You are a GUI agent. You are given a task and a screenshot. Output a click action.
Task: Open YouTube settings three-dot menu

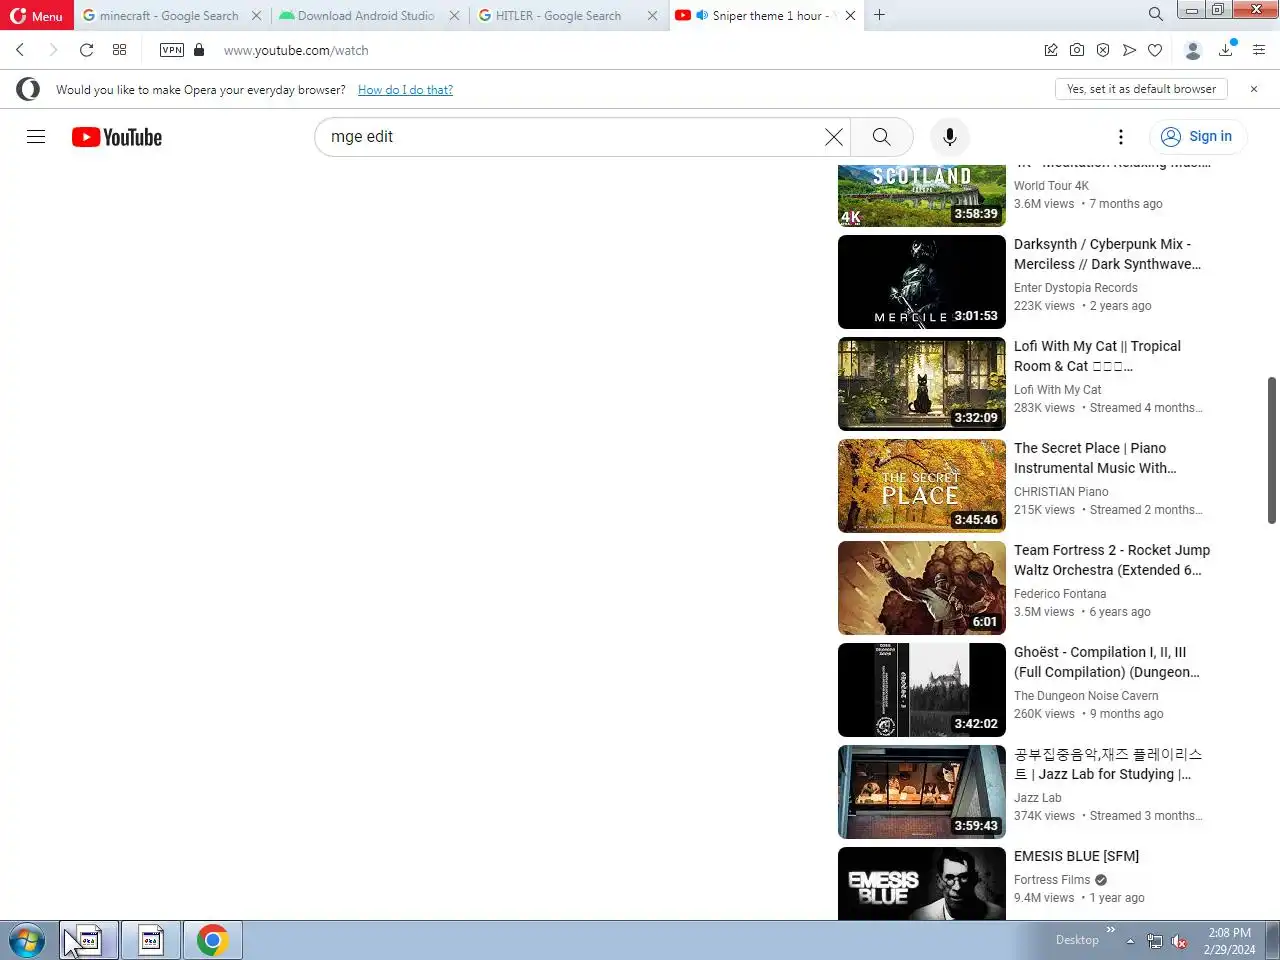pos(1121,137)
